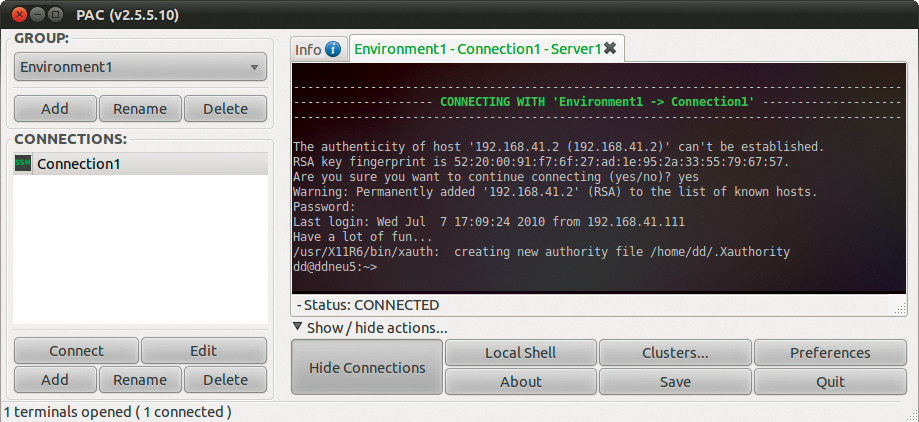Click the About button
This screenshot has width=919, height=422.
click(521, 381)
